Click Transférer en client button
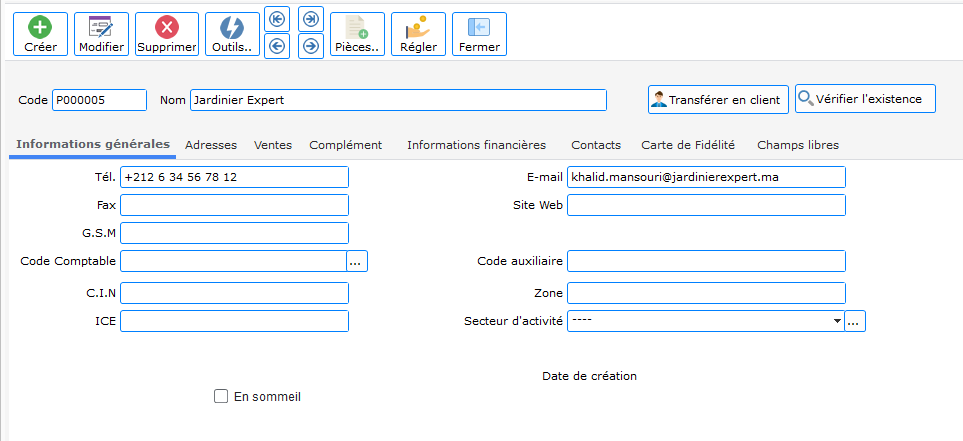The height and width of the screenshot is (441, 963). click(716, 99)
